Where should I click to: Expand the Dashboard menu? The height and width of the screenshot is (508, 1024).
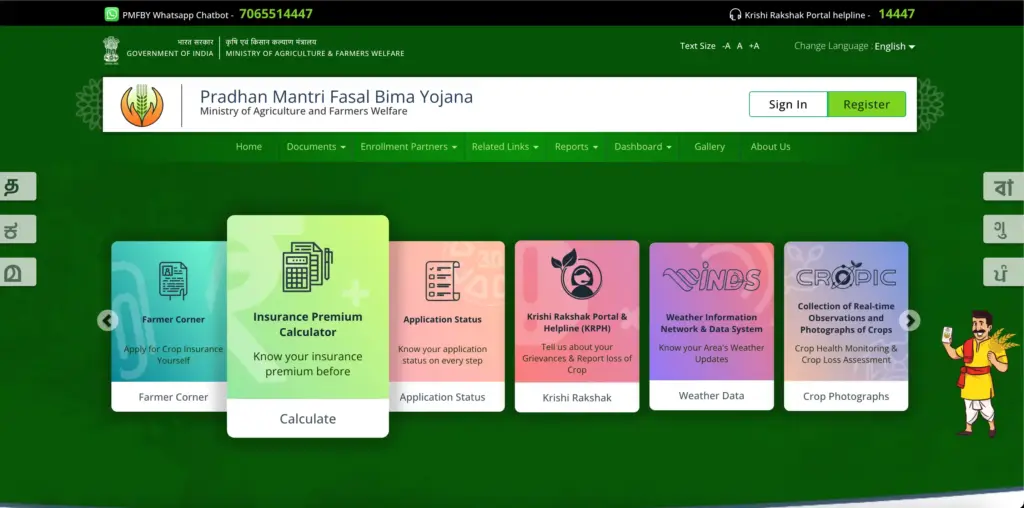[x=643, y=147]
